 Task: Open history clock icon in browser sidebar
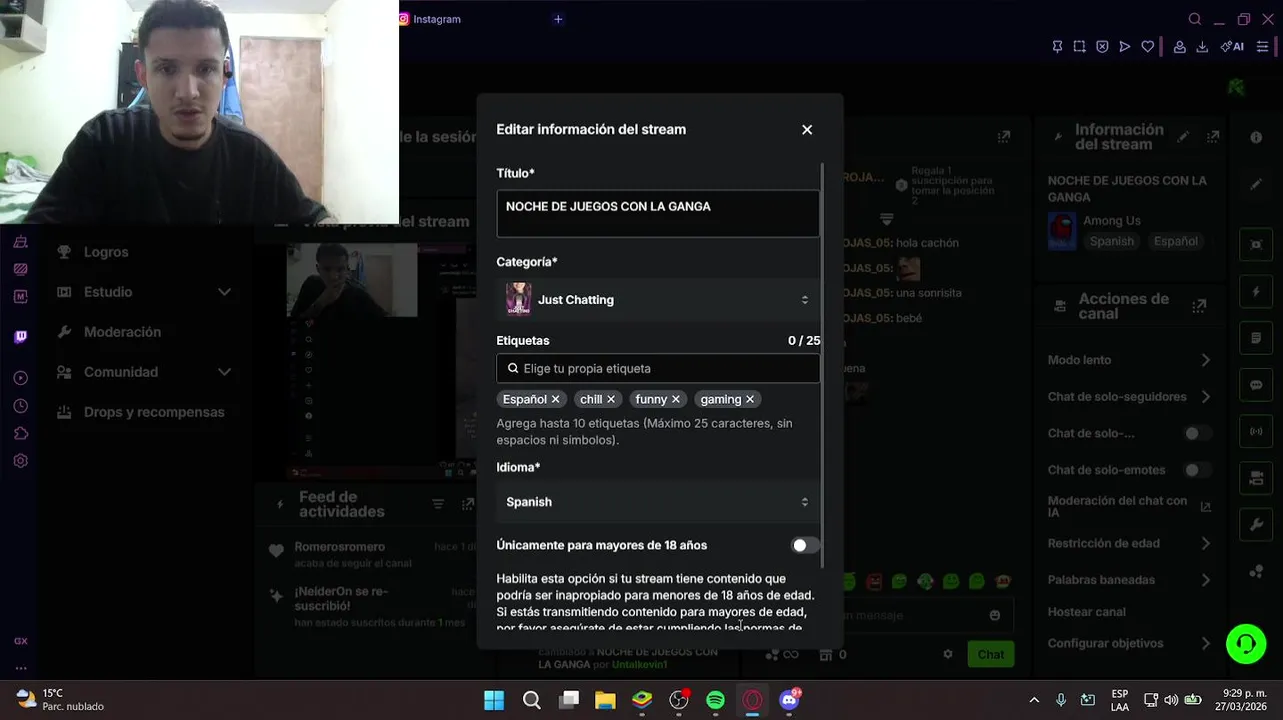[20, 406]
